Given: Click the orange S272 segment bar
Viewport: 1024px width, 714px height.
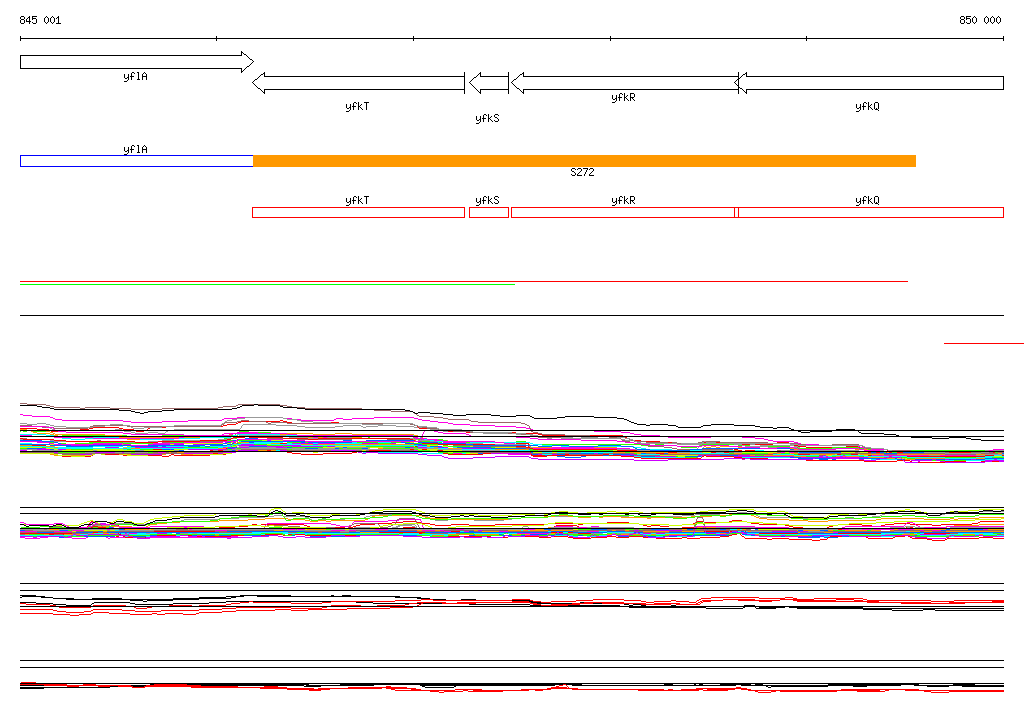Looking at the screenshot, I should tap(584, 161).
